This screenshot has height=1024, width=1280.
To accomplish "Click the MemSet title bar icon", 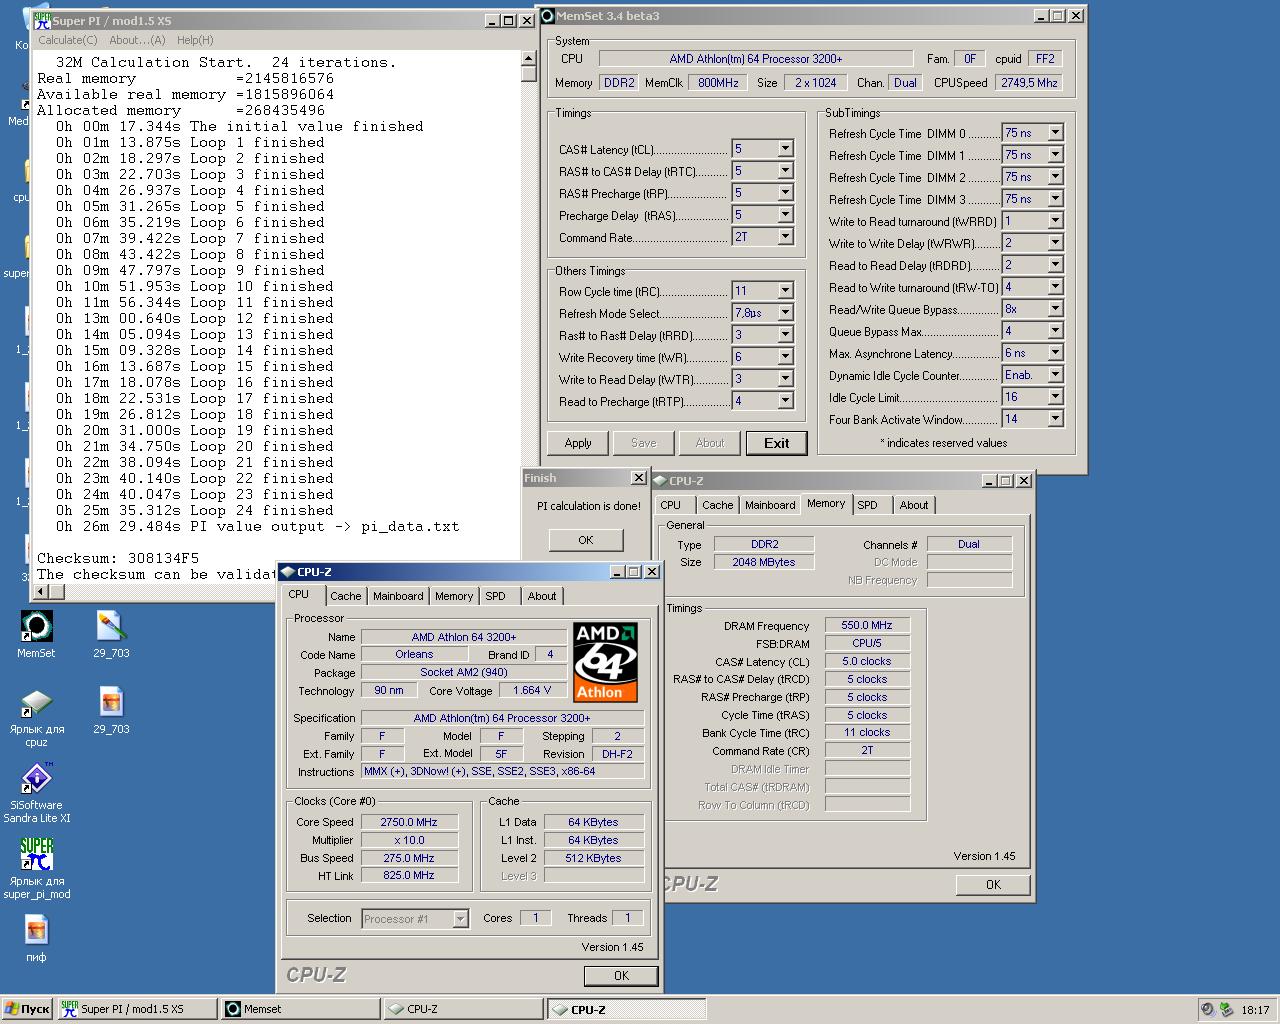I will coord(547,15).
